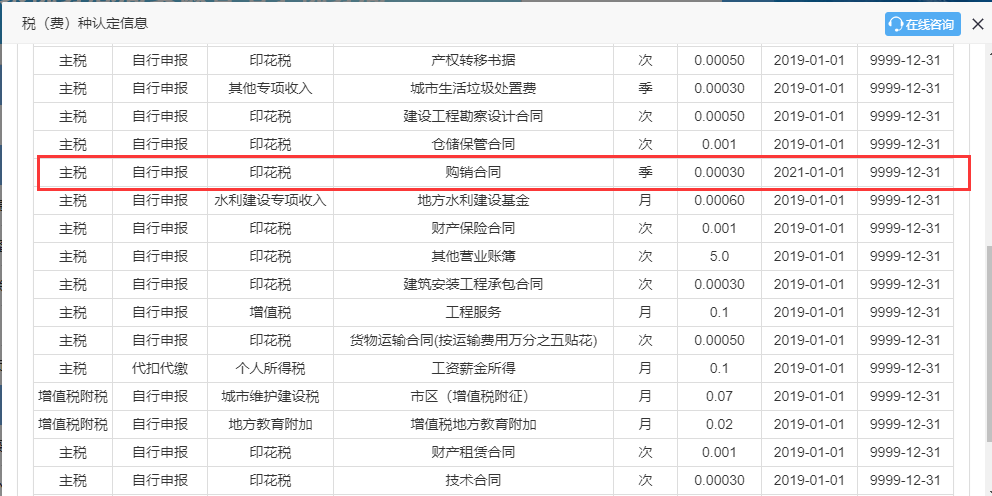The width and height of the screenshot is (992, 496).
Task: Click 主税 in the 购销合同 row
Action: 73,173
